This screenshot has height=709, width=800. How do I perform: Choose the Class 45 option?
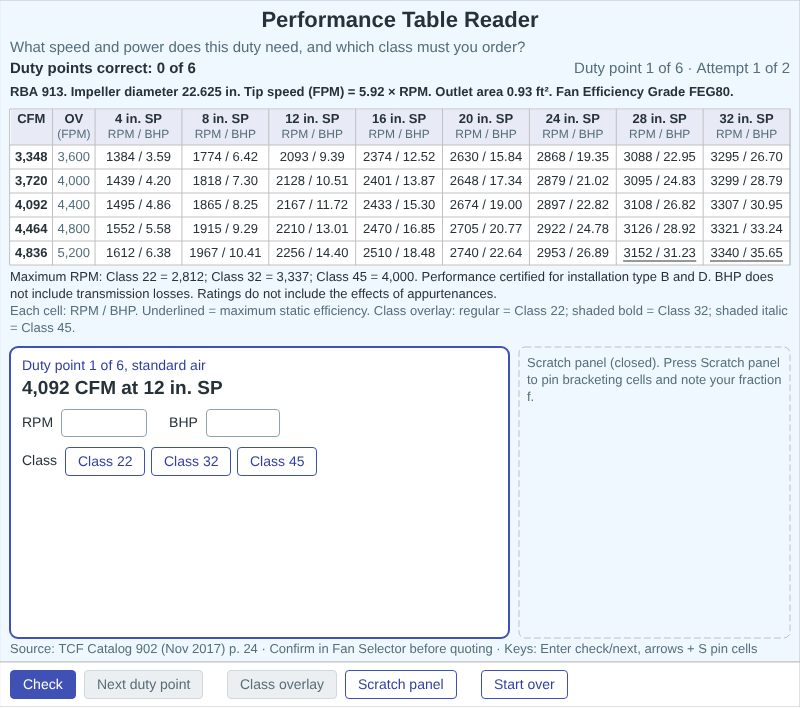pyautogui.click(x=277, y=461)
